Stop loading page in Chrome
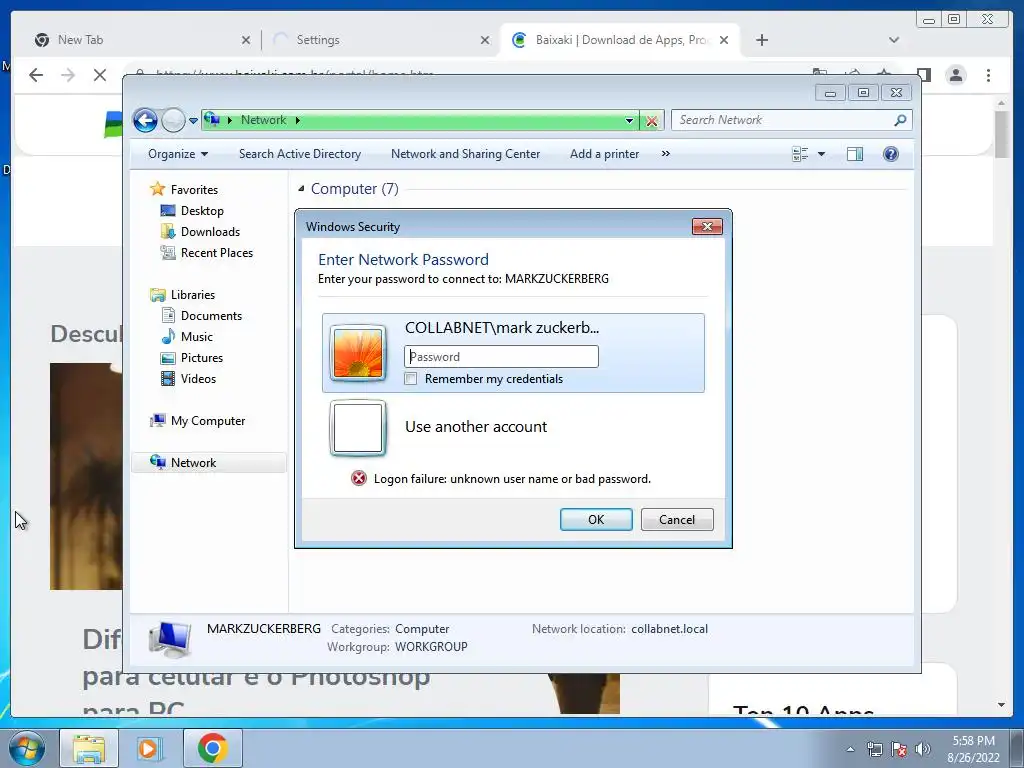This screenshot has width=1024, height=768. (99, 75)
